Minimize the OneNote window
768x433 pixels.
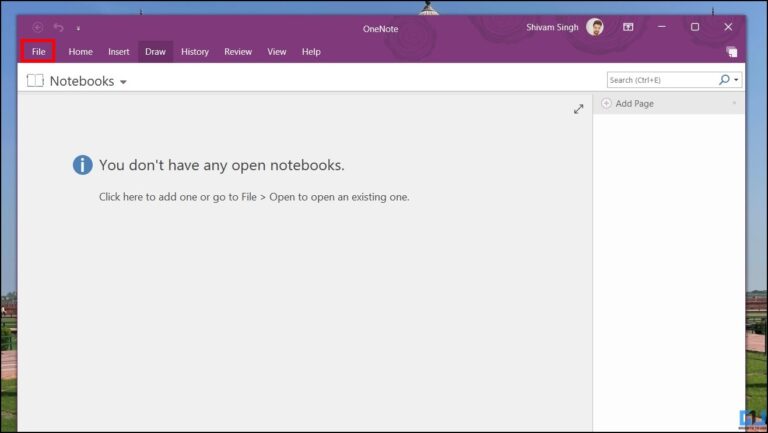(x=662, y=27)
